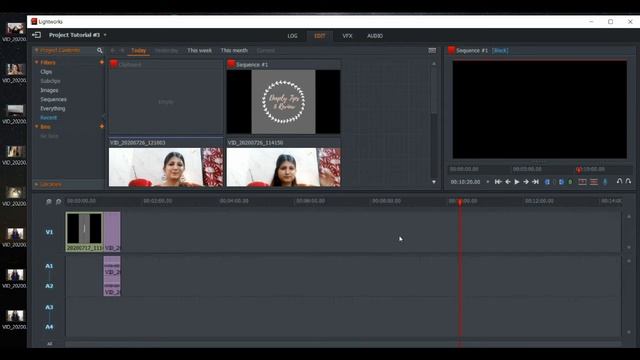Click the red Sequence #1 viewer icon

point(451,50)
